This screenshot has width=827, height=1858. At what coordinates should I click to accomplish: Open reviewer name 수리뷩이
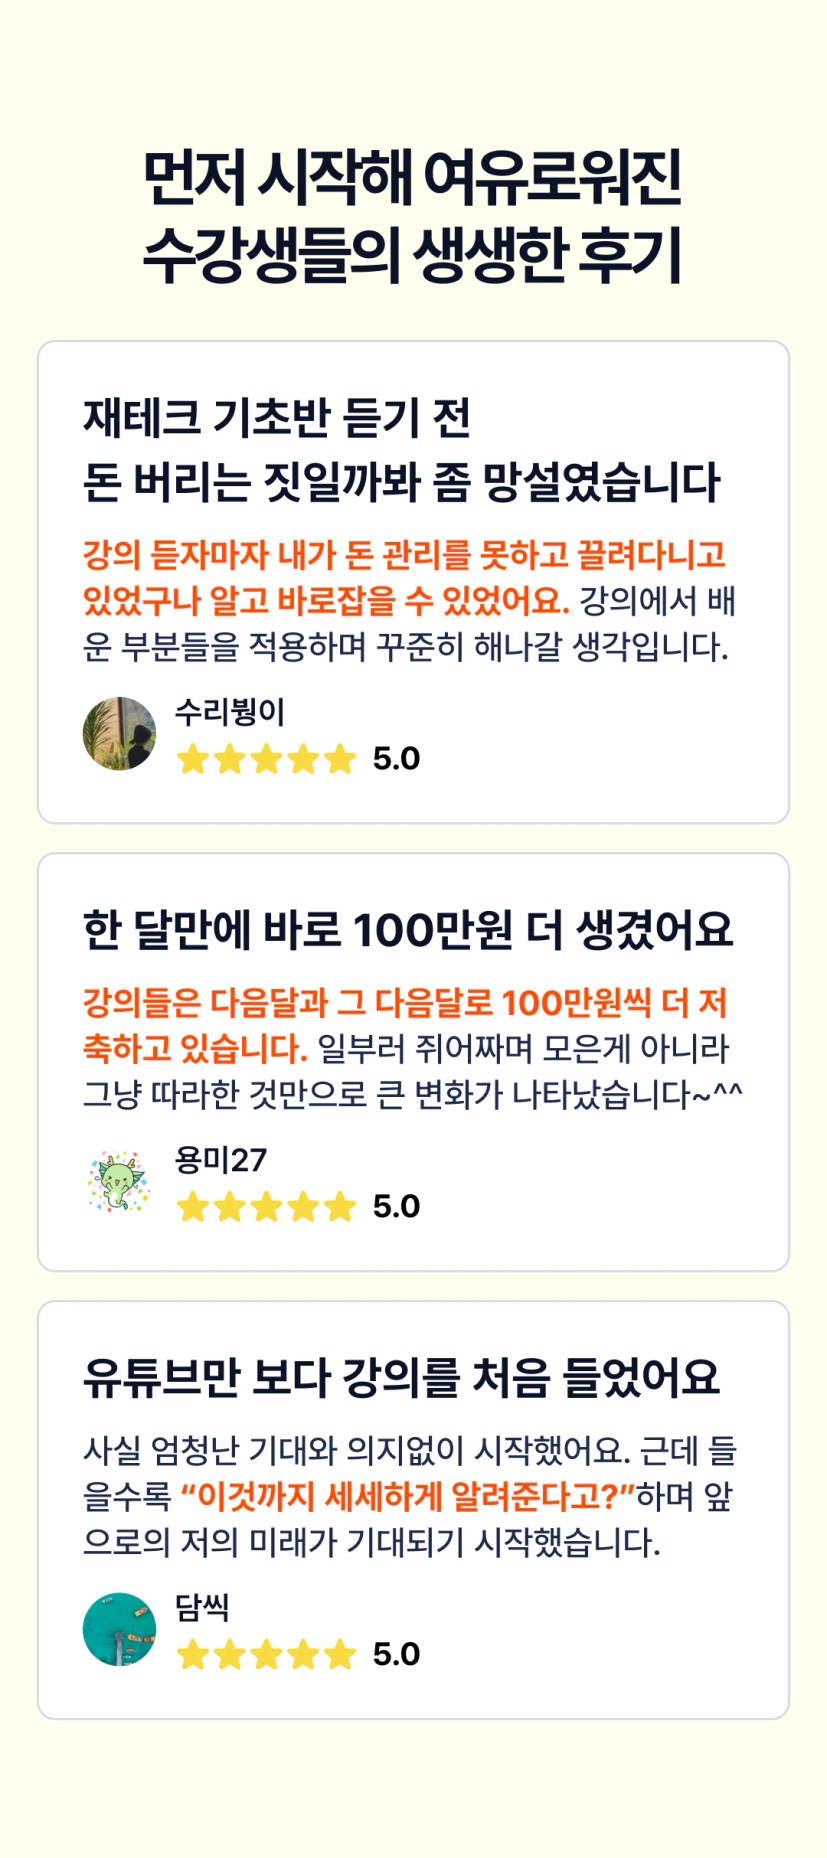230,712
